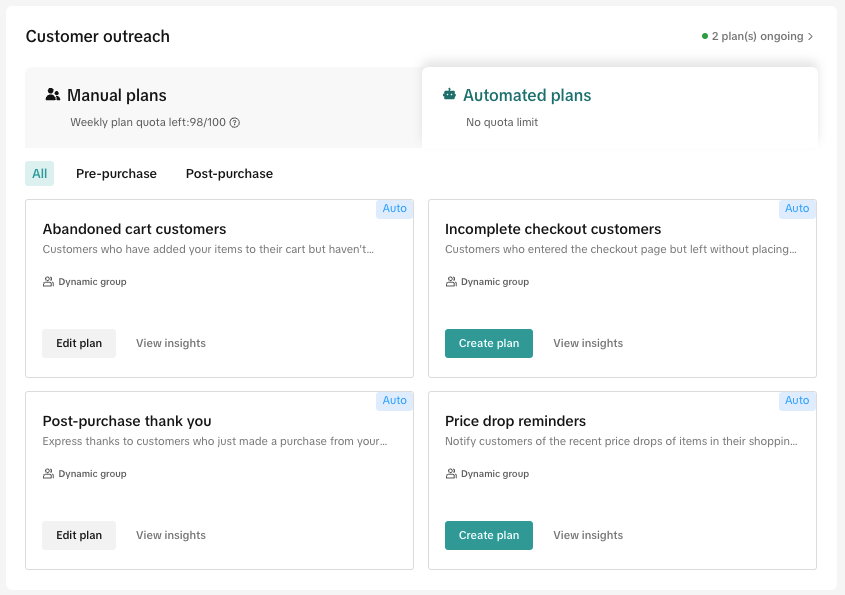845x595 pixels.
Task: Click the Manual plans people icon
Action: tap(53, 95)
